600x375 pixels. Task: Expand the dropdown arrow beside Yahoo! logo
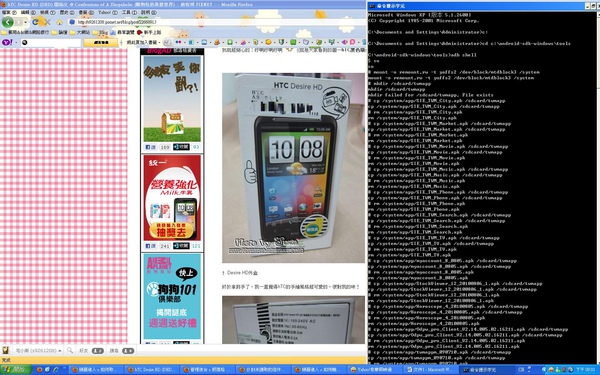coord(16,42)
